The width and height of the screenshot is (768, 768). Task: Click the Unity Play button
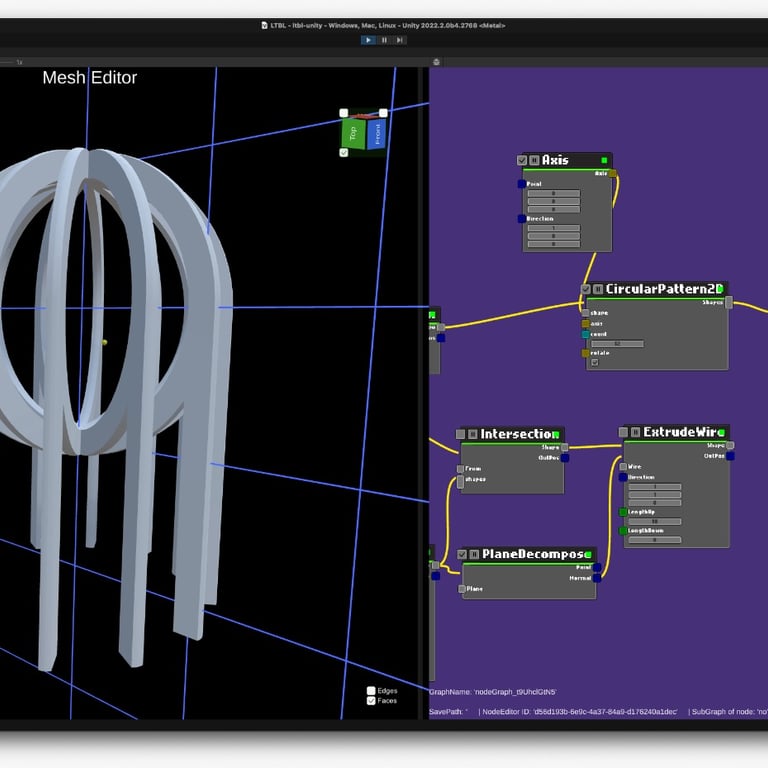pos(368,40)
